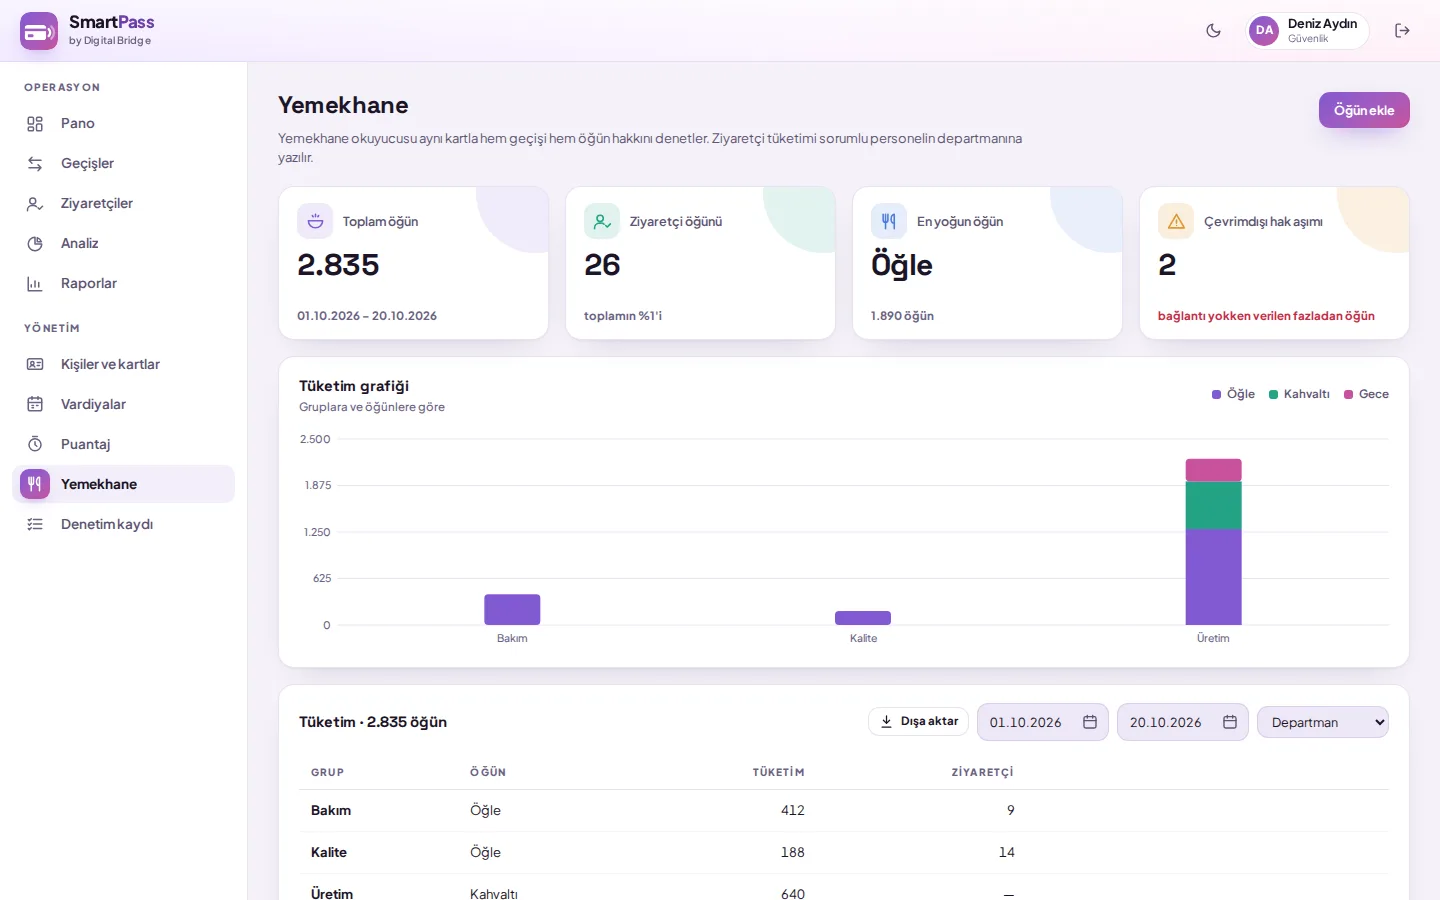Click the ZİYARETÇİ column header
The image size is (1440, 900).
(x=982, y=772)
